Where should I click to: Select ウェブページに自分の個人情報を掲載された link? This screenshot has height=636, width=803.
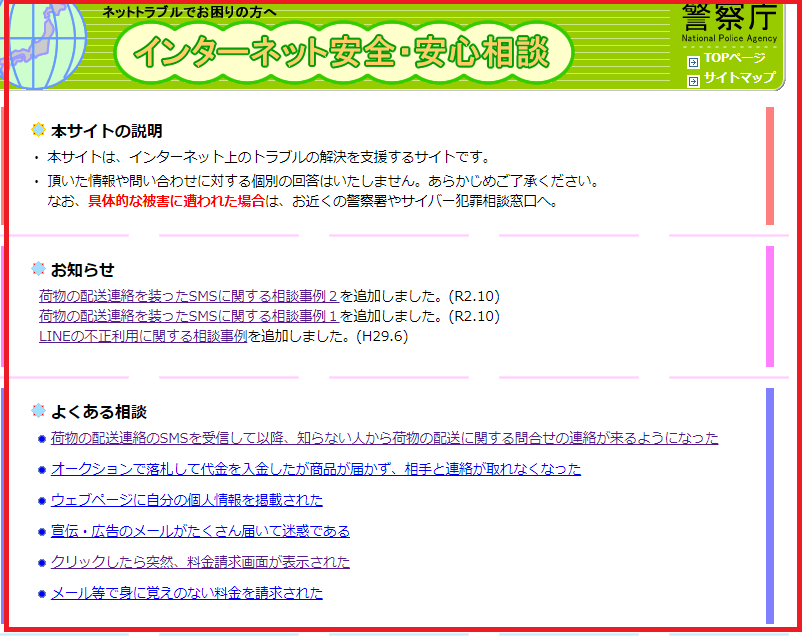point(187,500)
